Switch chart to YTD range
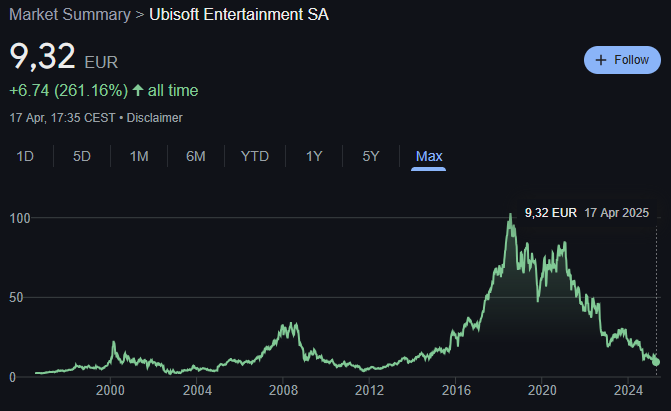 (255, 156)
